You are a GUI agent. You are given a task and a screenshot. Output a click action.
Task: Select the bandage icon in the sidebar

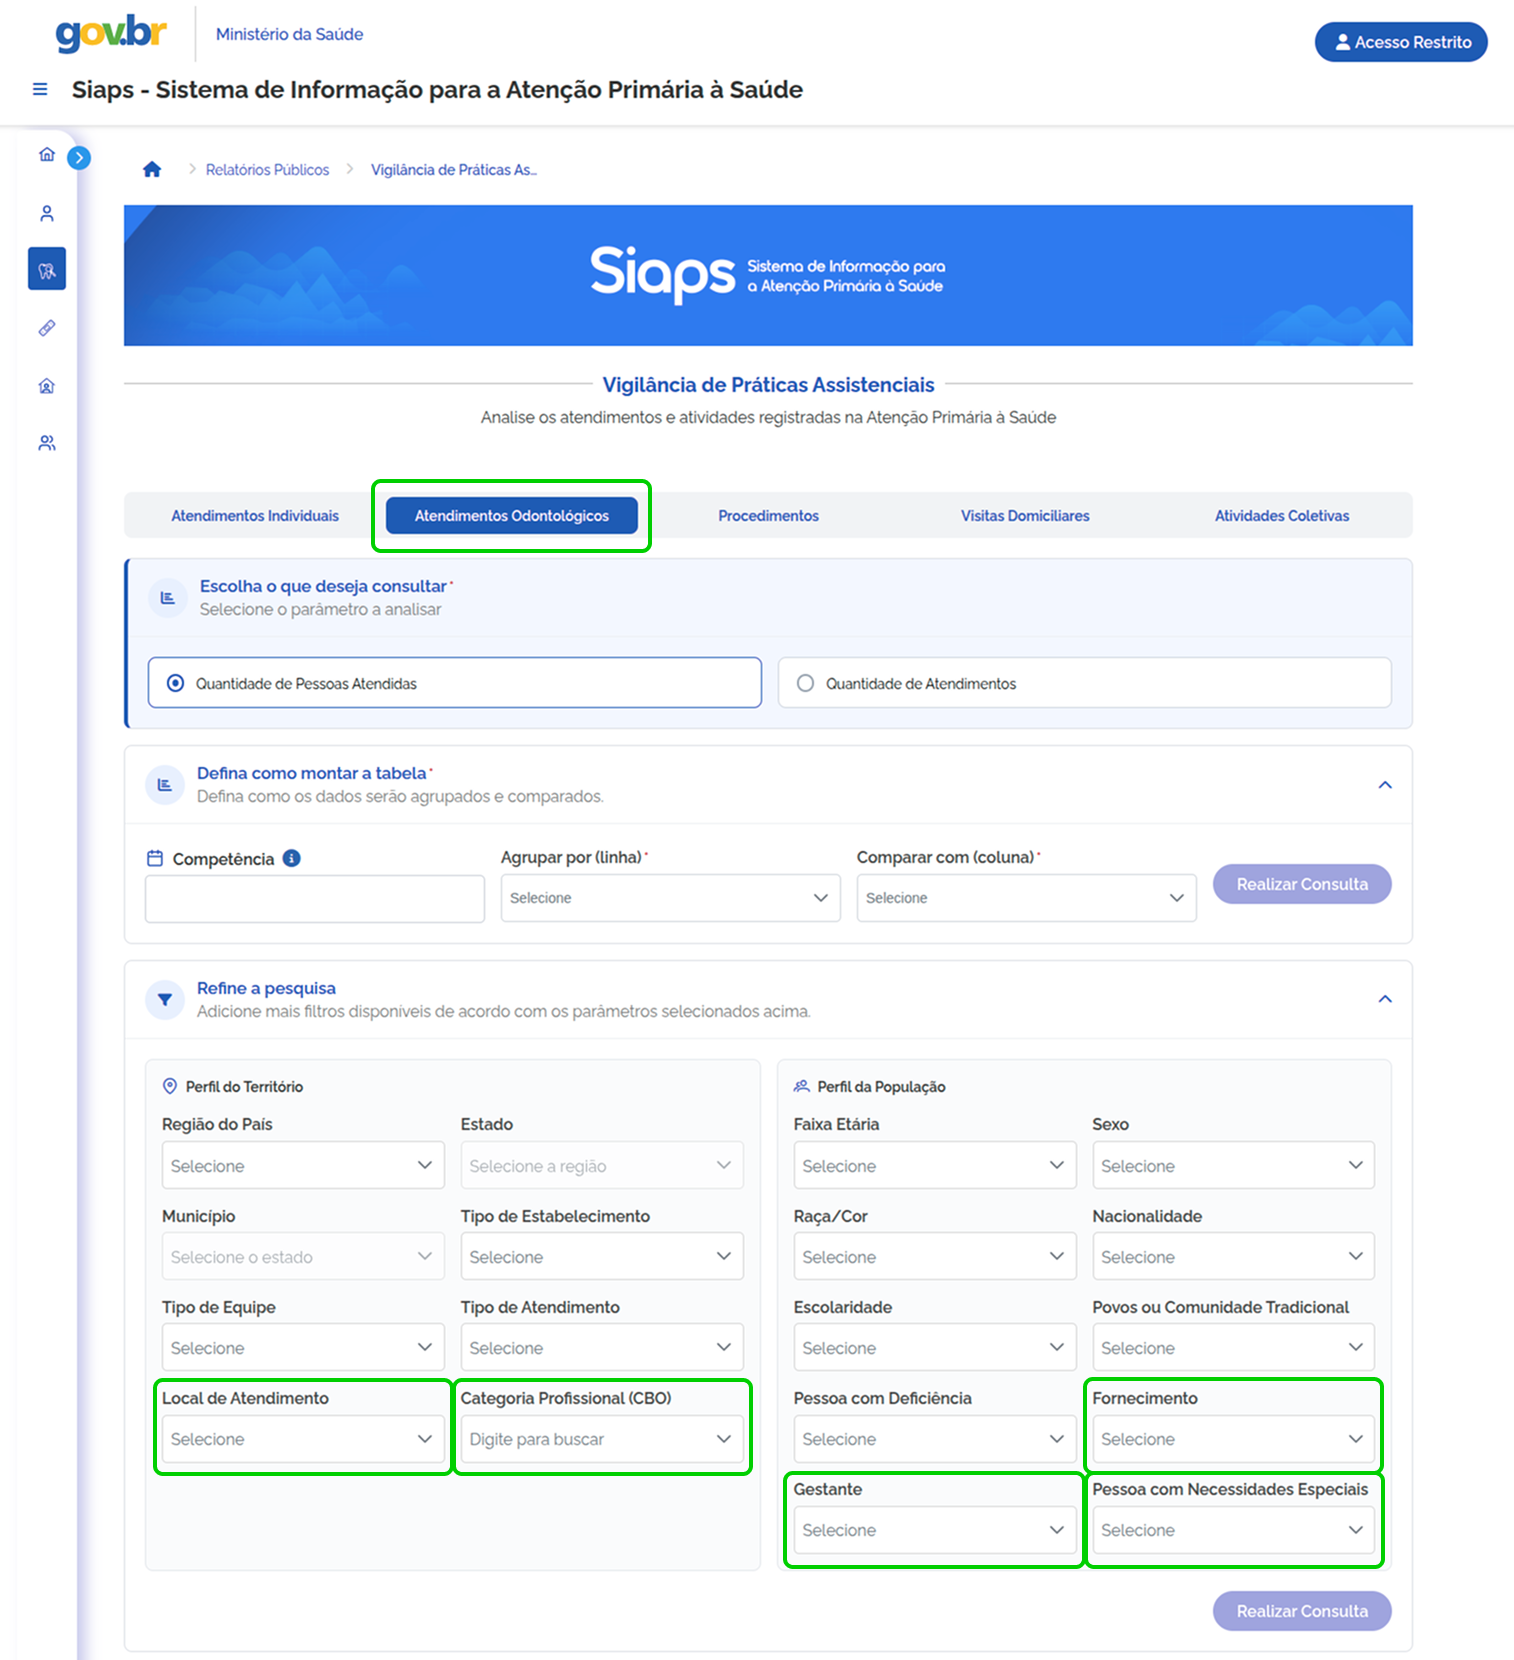coord(46,328)
